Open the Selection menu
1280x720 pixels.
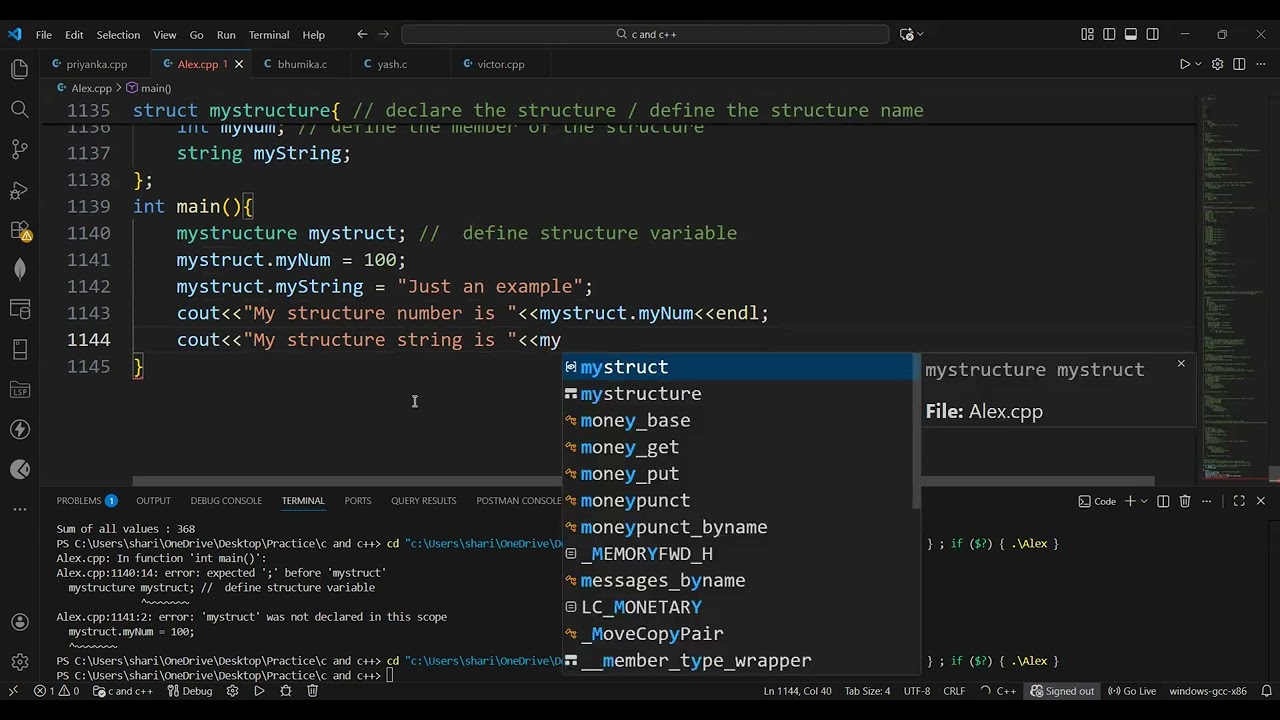pos(118,34)
